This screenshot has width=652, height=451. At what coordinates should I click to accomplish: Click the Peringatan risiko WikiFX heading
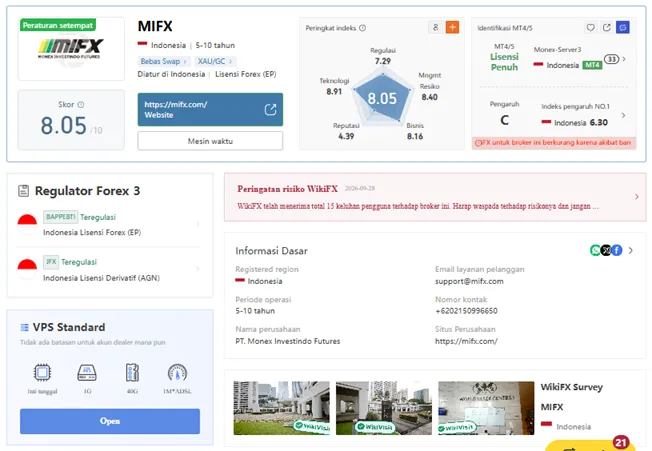pyautogui.click(x=287, y=189)
